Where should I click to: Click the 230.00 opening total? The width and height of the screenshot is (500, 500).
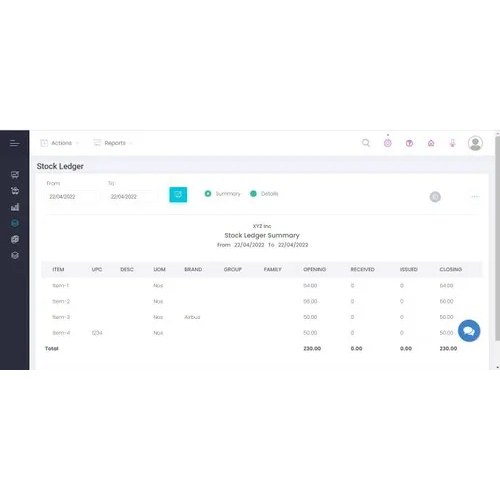point(312,348)
